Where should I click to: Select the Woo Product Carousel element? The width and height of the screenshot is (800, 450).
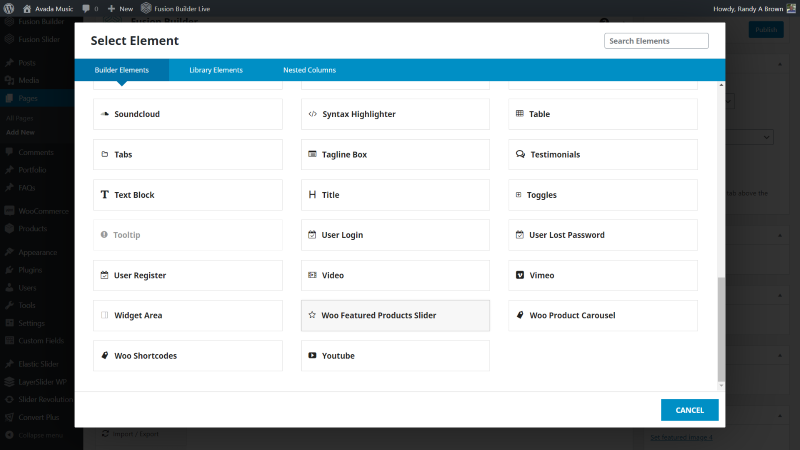[x=603, y=315]
